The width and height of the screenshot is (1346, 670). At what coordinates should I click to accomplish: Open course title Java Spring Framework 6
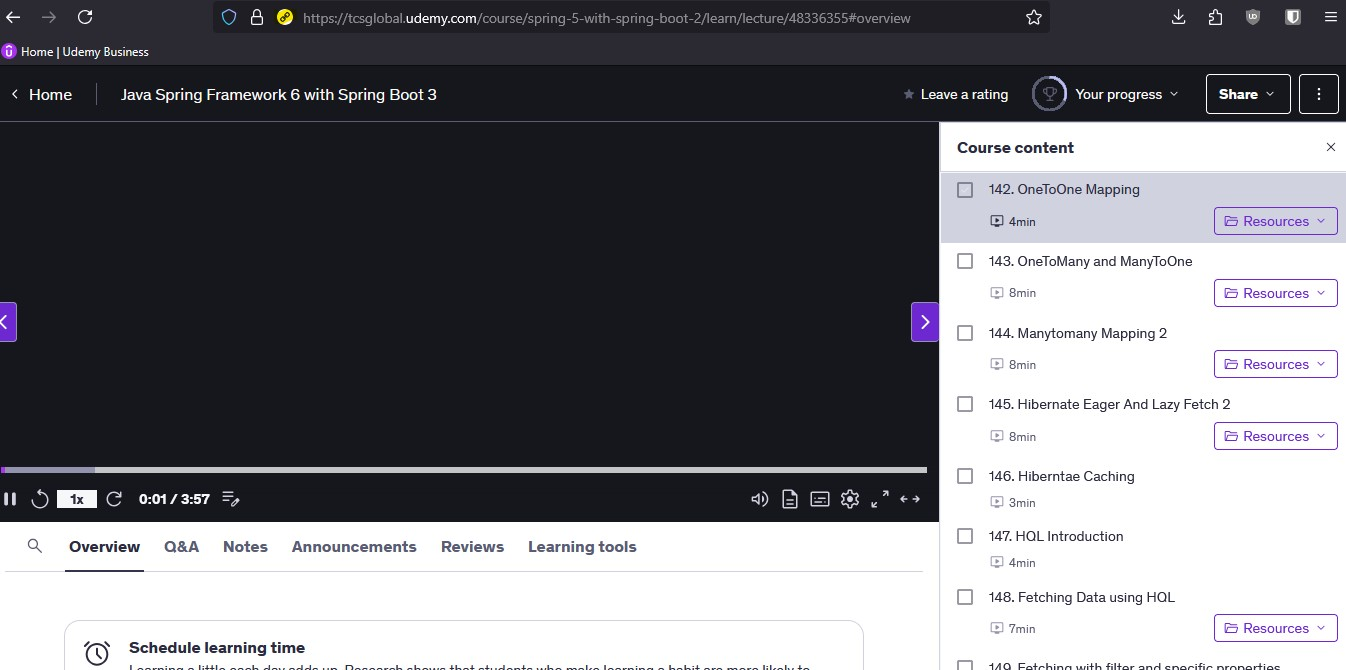279,94
